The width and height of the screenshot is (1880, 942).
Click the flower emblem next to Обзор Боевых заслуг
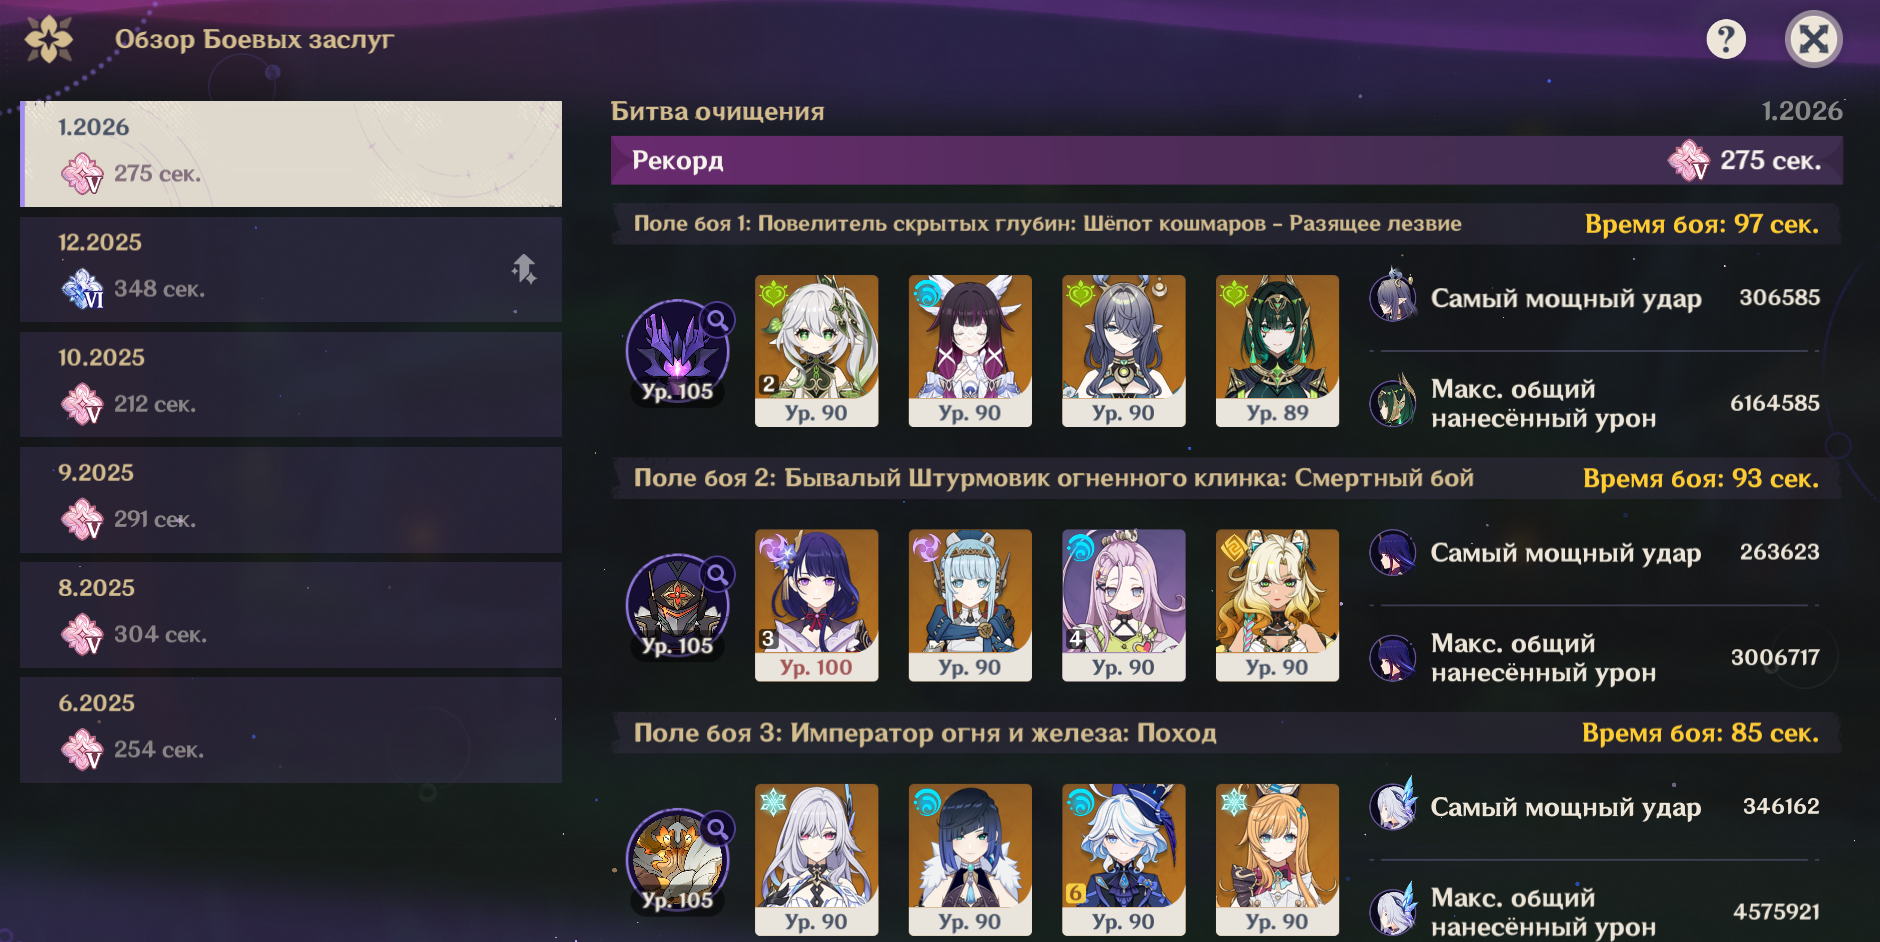[49, 40]
